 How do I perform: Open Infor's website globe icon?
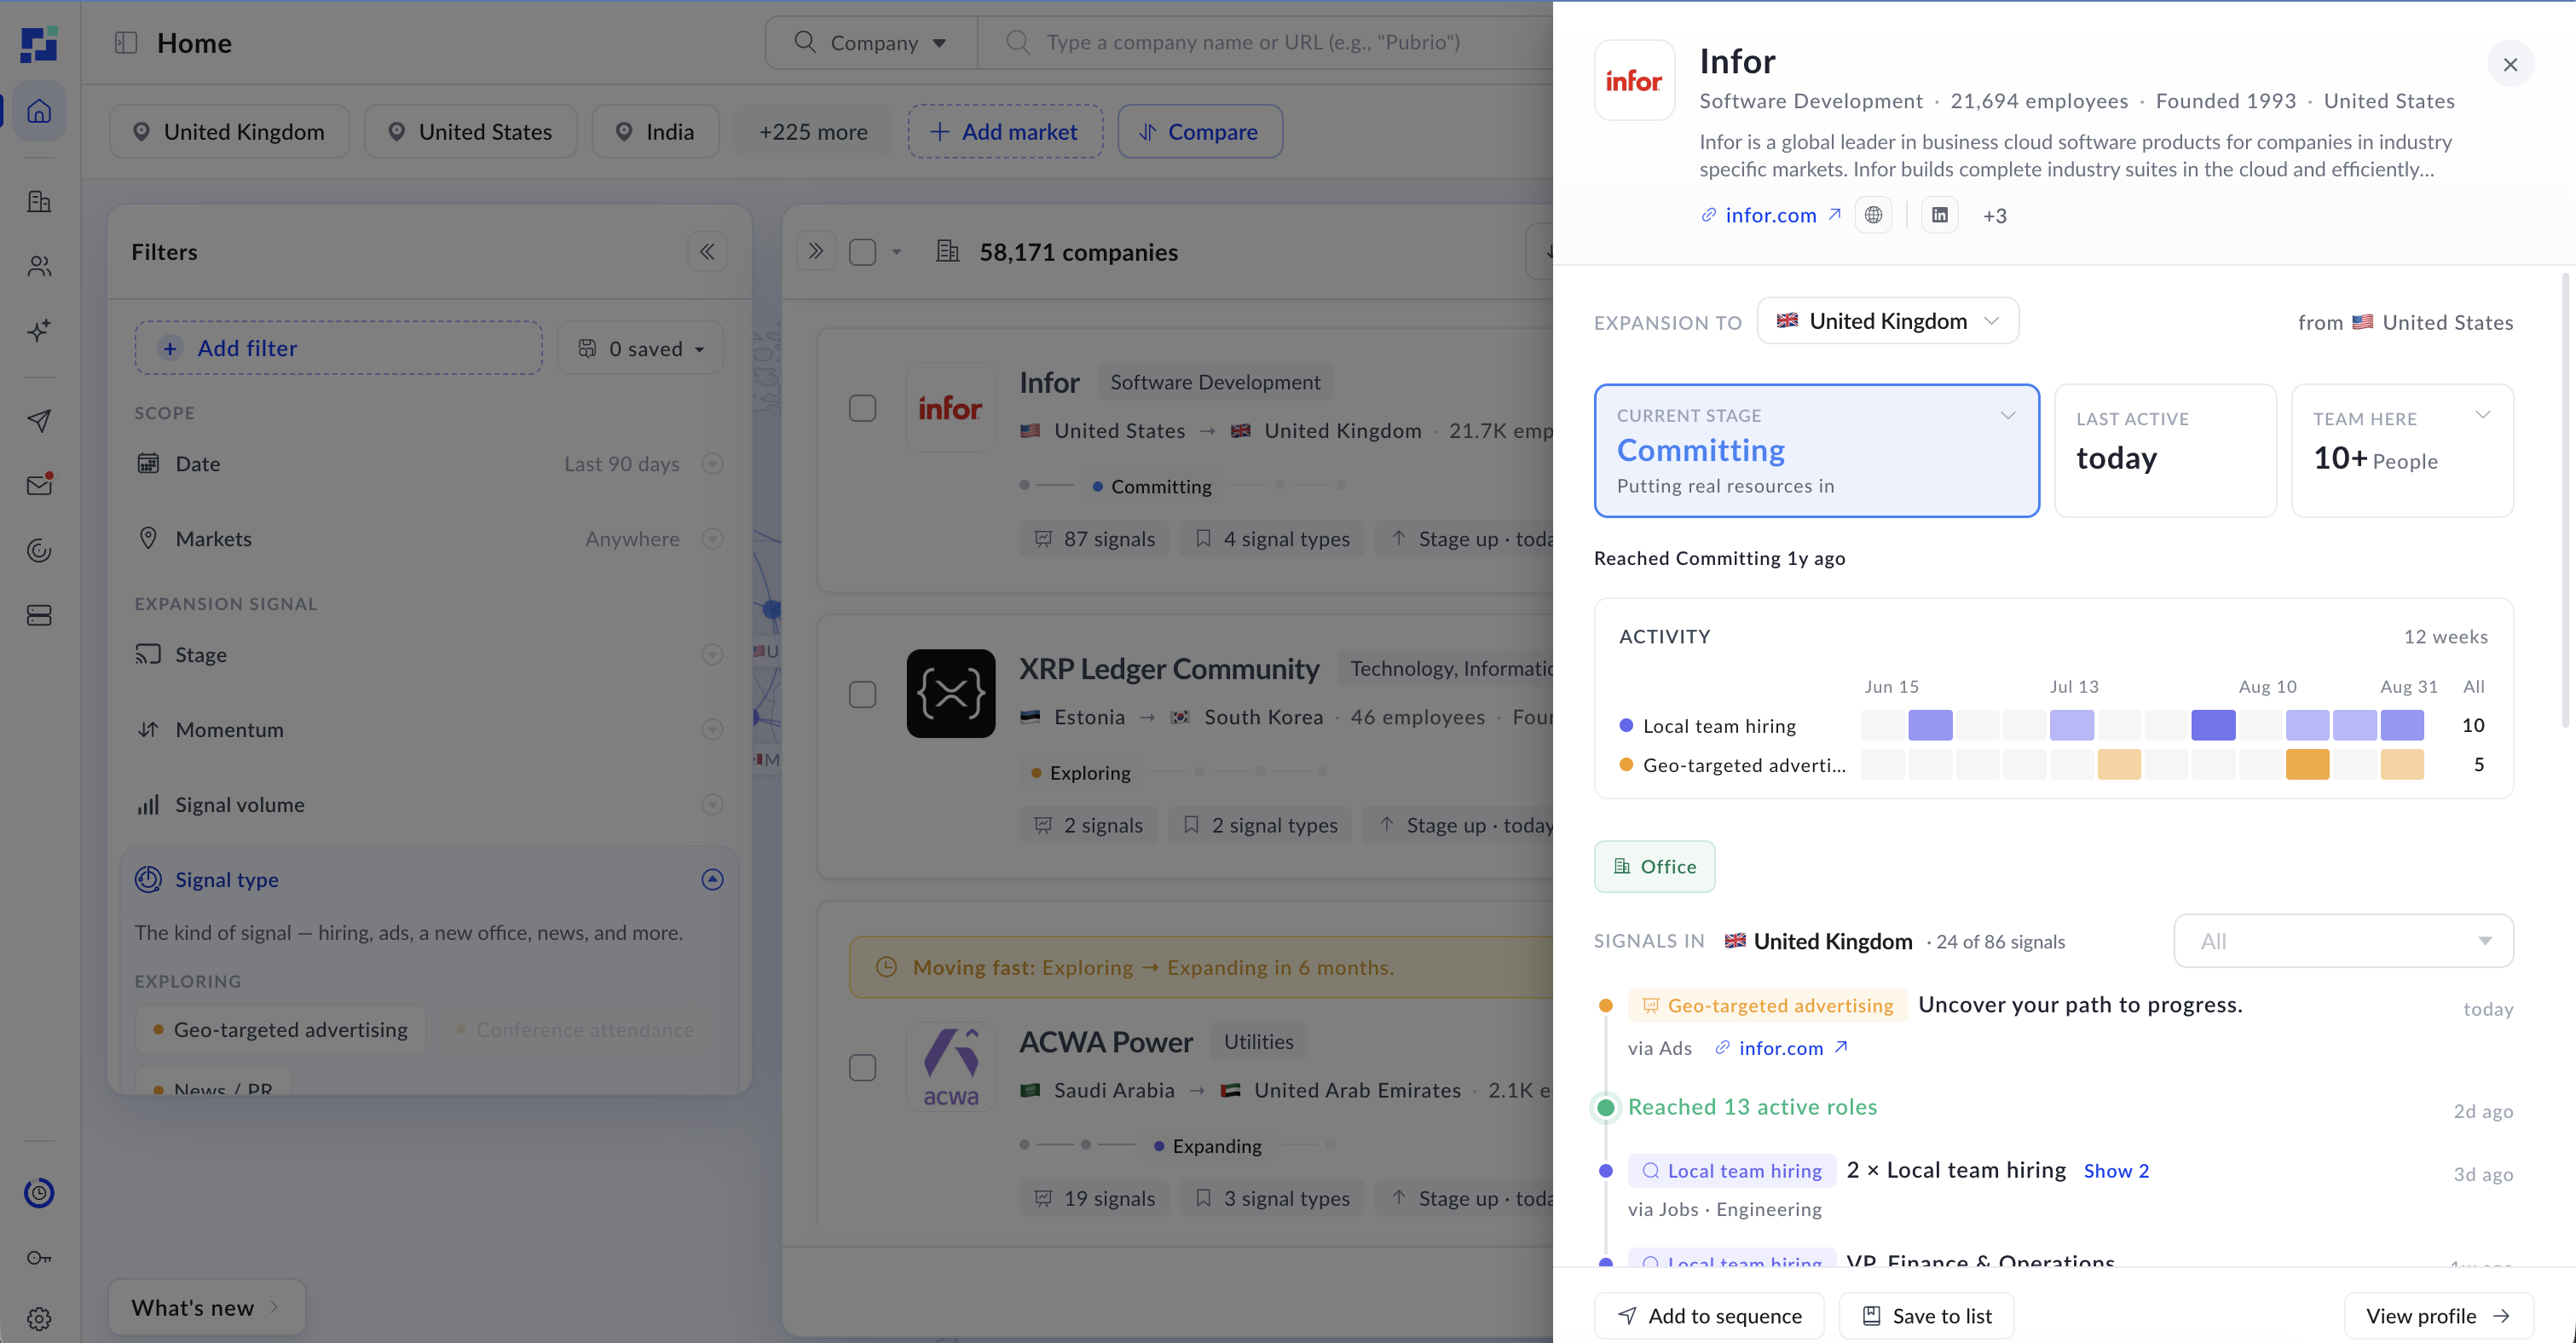click(x=1873, y=215)
